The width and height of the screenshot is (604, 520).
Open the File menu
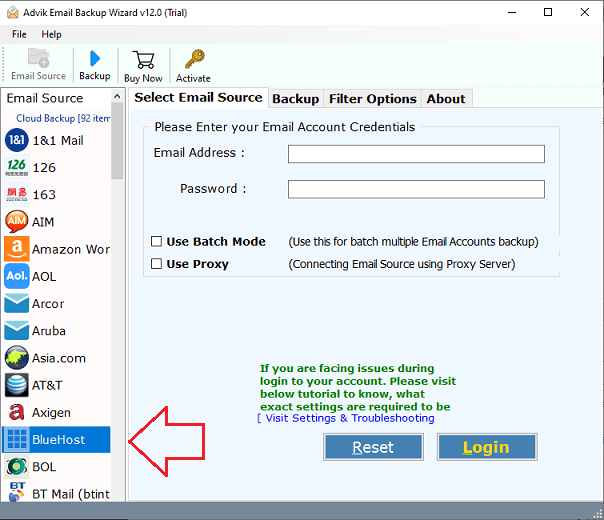[19, 34]
